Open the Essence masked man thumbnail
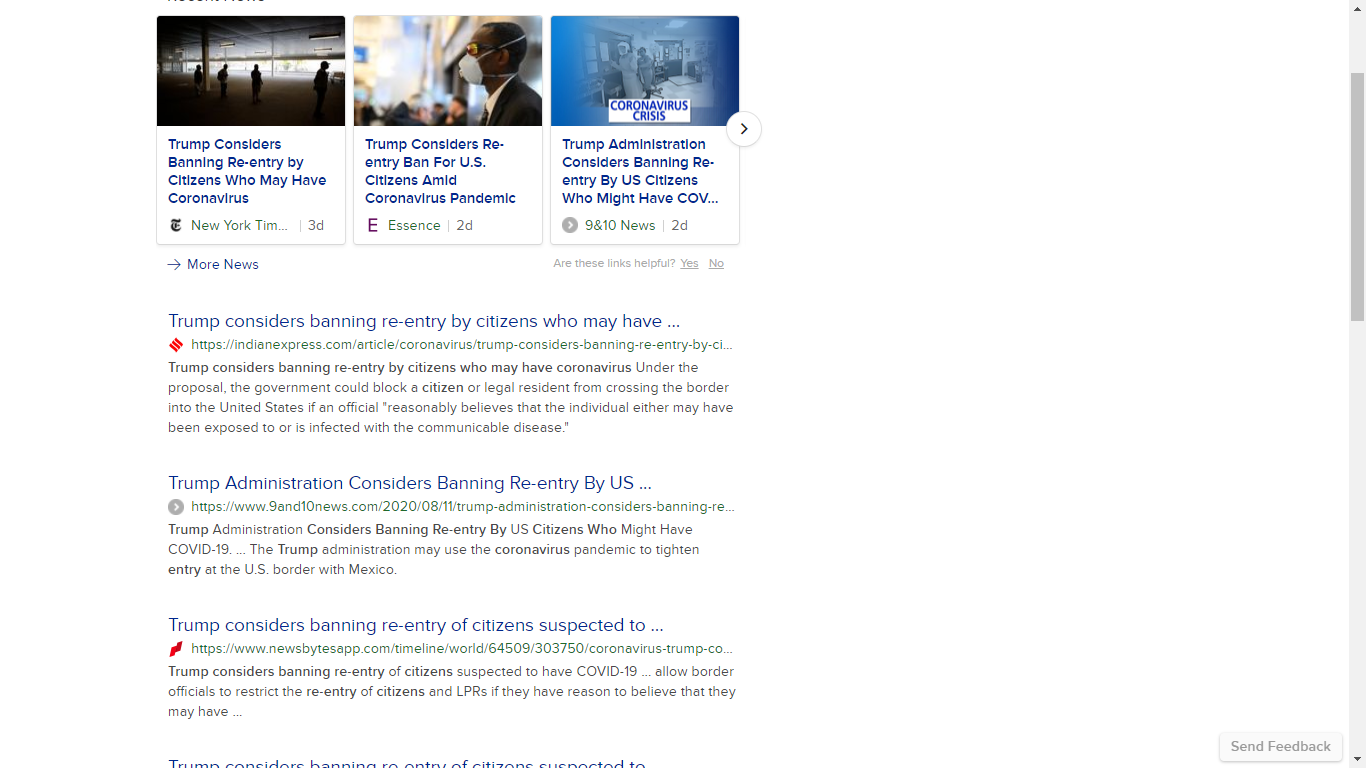This screenshot has height=768, width=1366. pos(448,71)
